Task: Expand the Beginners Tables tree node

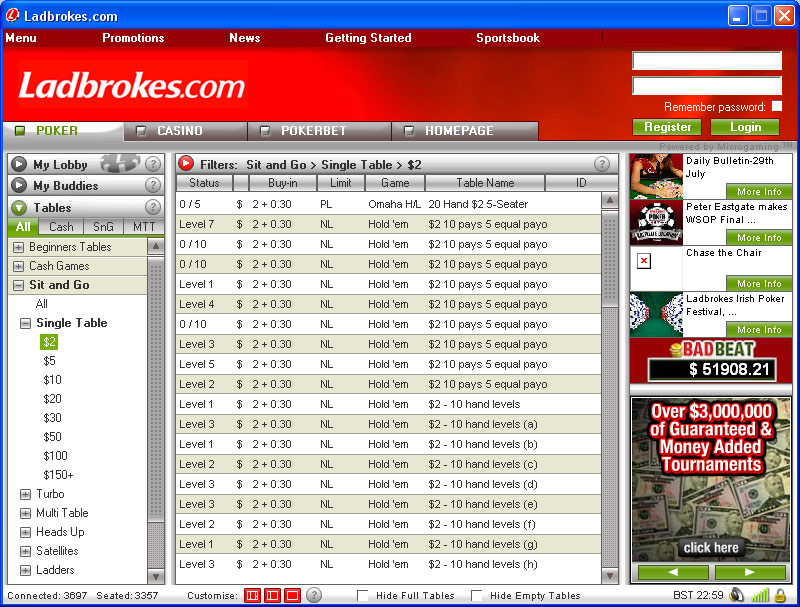Action: click(x=18, y=247)
